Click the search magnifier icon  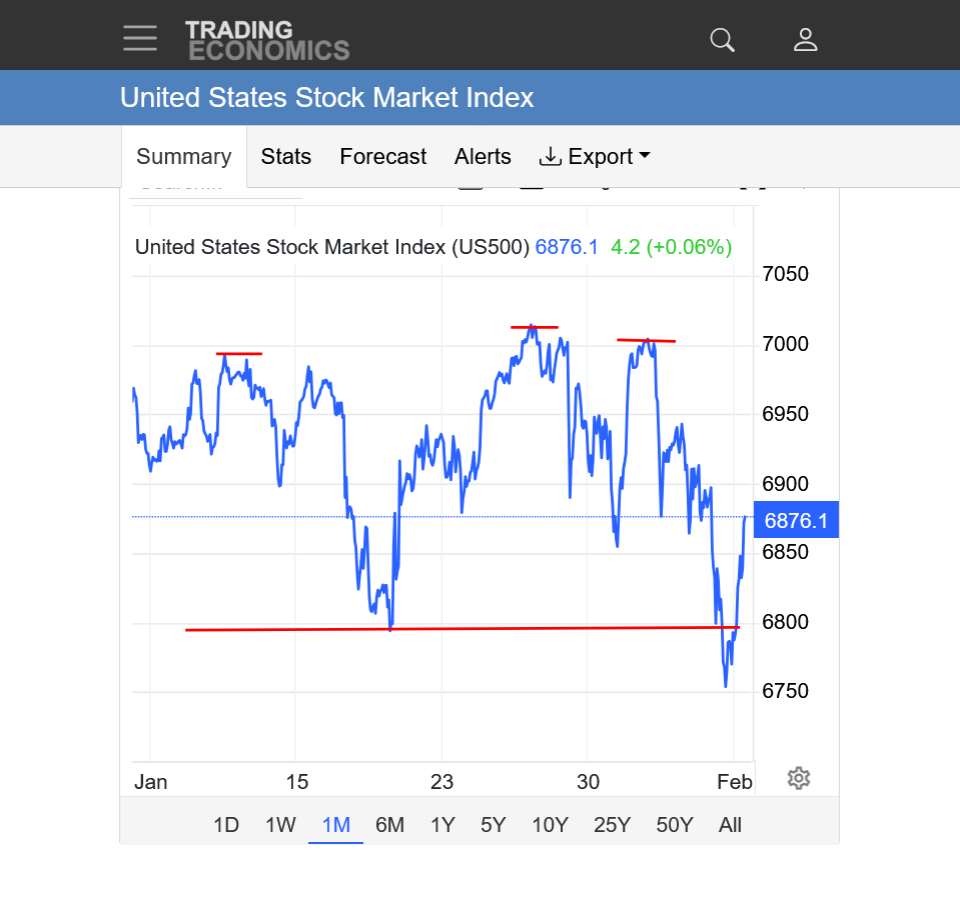tap(722, 40)
